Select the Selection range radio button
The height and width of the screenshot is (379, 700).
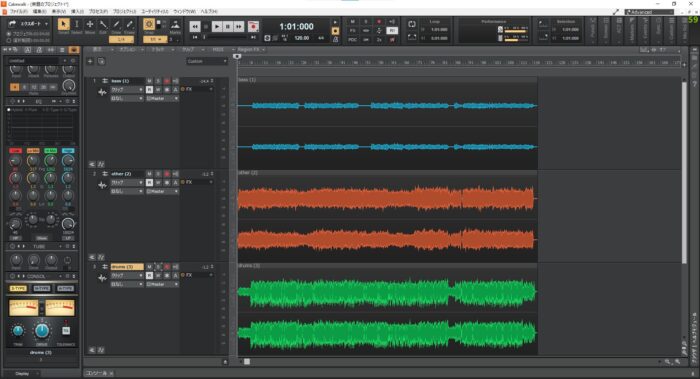[x=9, y=40]
